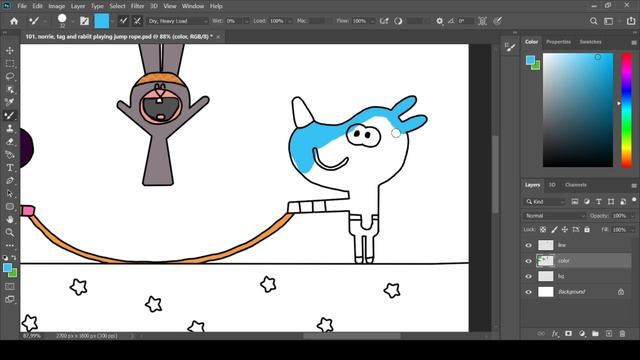Select the Mixer Brush tool in toolbox
This screenshot has height=360, width=640.
[x=10, y=115]
